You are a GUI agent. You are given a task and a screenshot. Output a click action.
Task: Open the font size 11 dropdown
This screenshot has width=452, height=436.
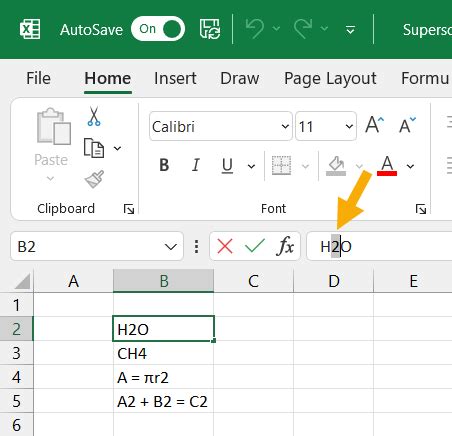coord(349,126)
